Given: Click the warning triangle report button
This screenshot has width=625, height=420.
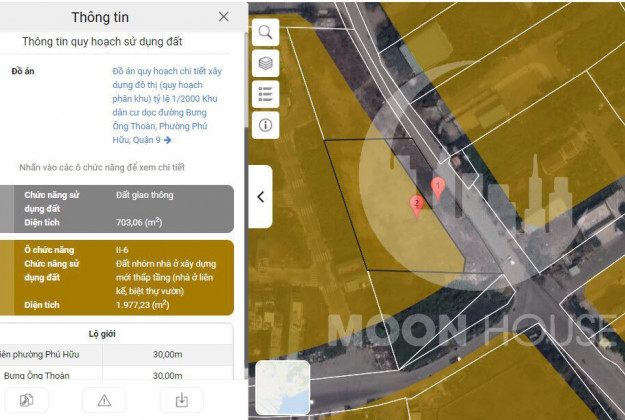Looking at the screenshot, I should 104,400.
